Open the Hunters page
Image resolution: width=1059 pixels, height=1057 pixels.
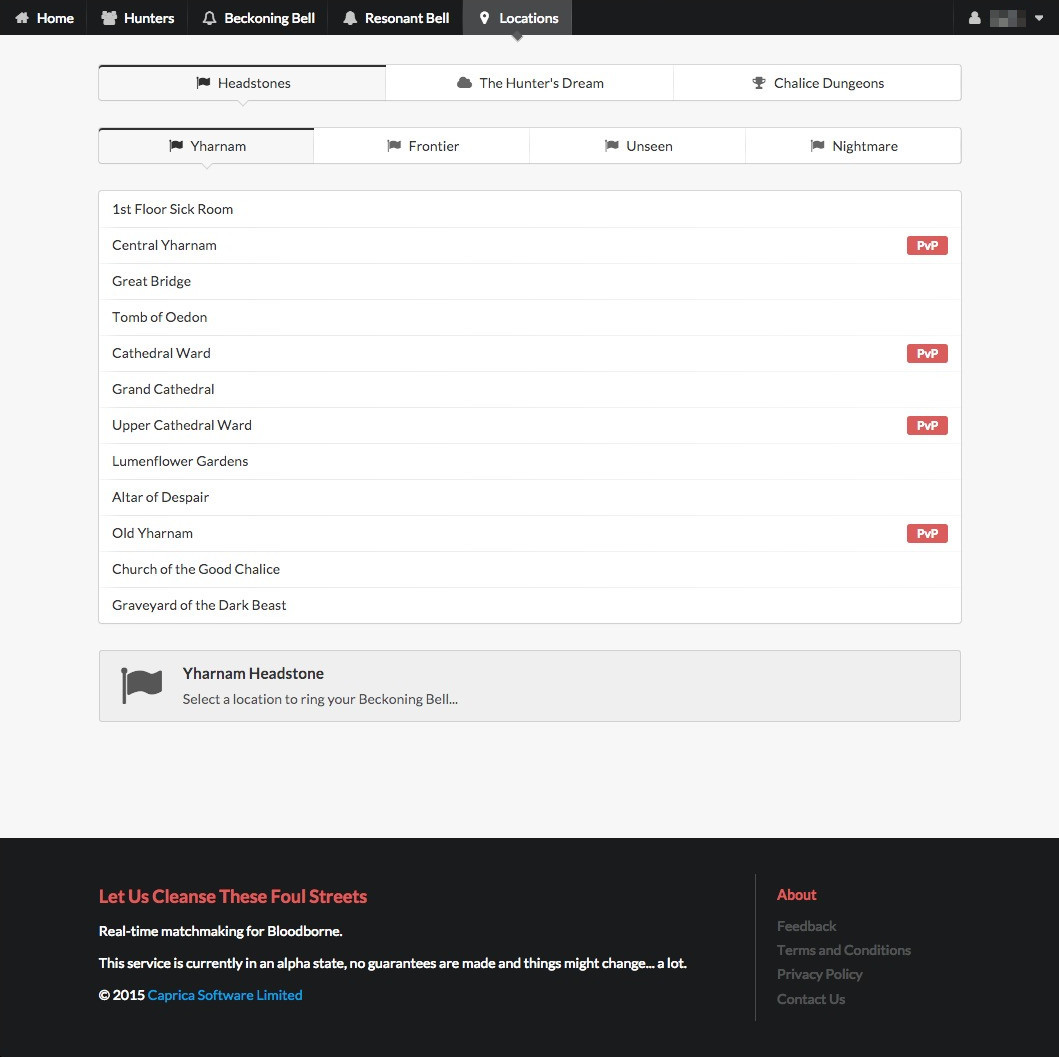137,18
